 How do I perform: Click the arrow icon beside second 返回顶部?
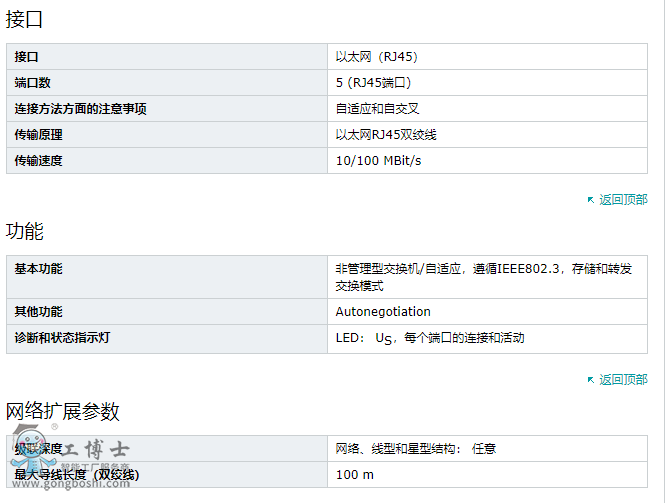(591, 380)
